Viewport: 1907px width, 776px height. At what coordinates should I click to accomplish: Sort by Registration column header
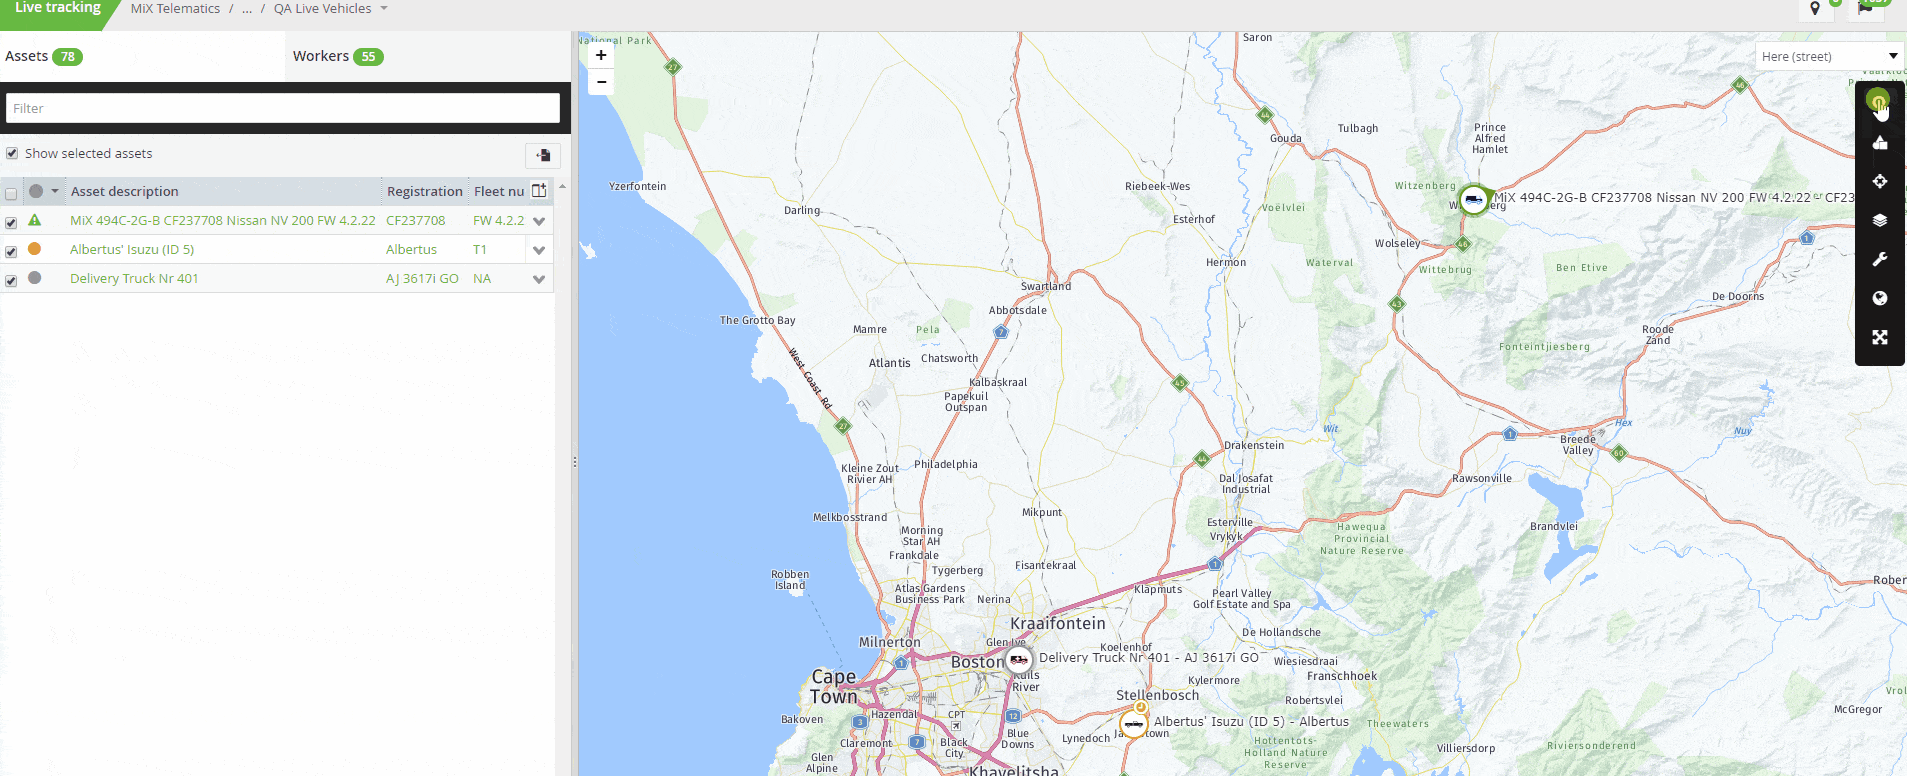[425, 191]
